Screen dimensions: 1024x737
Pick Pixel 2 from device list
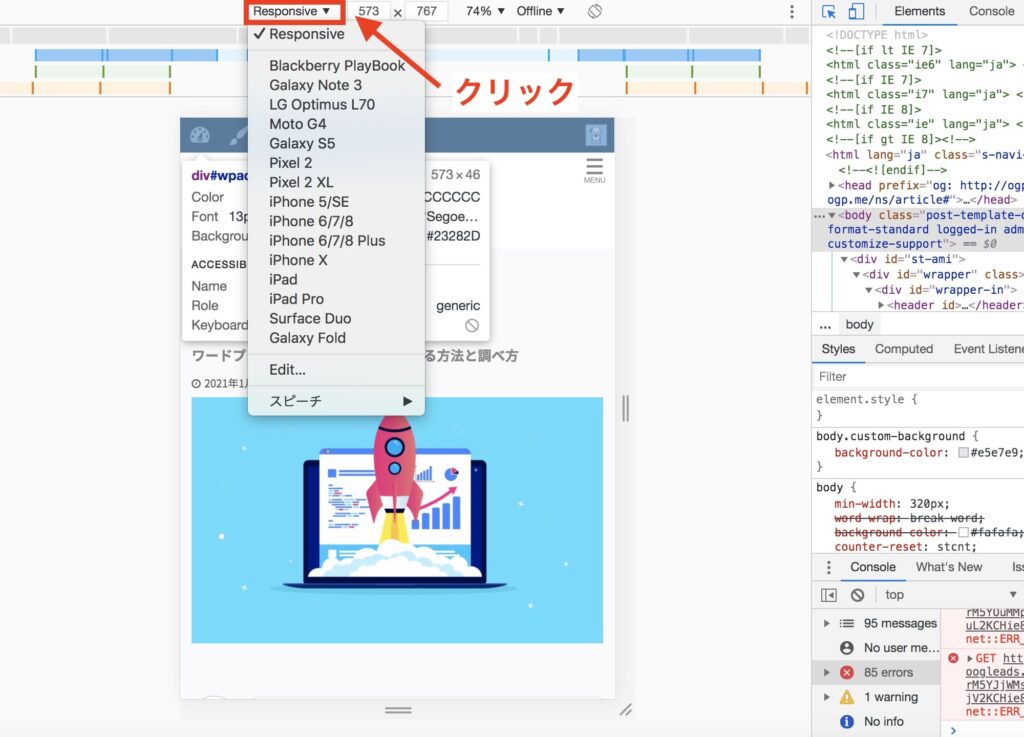coord(336,163)
